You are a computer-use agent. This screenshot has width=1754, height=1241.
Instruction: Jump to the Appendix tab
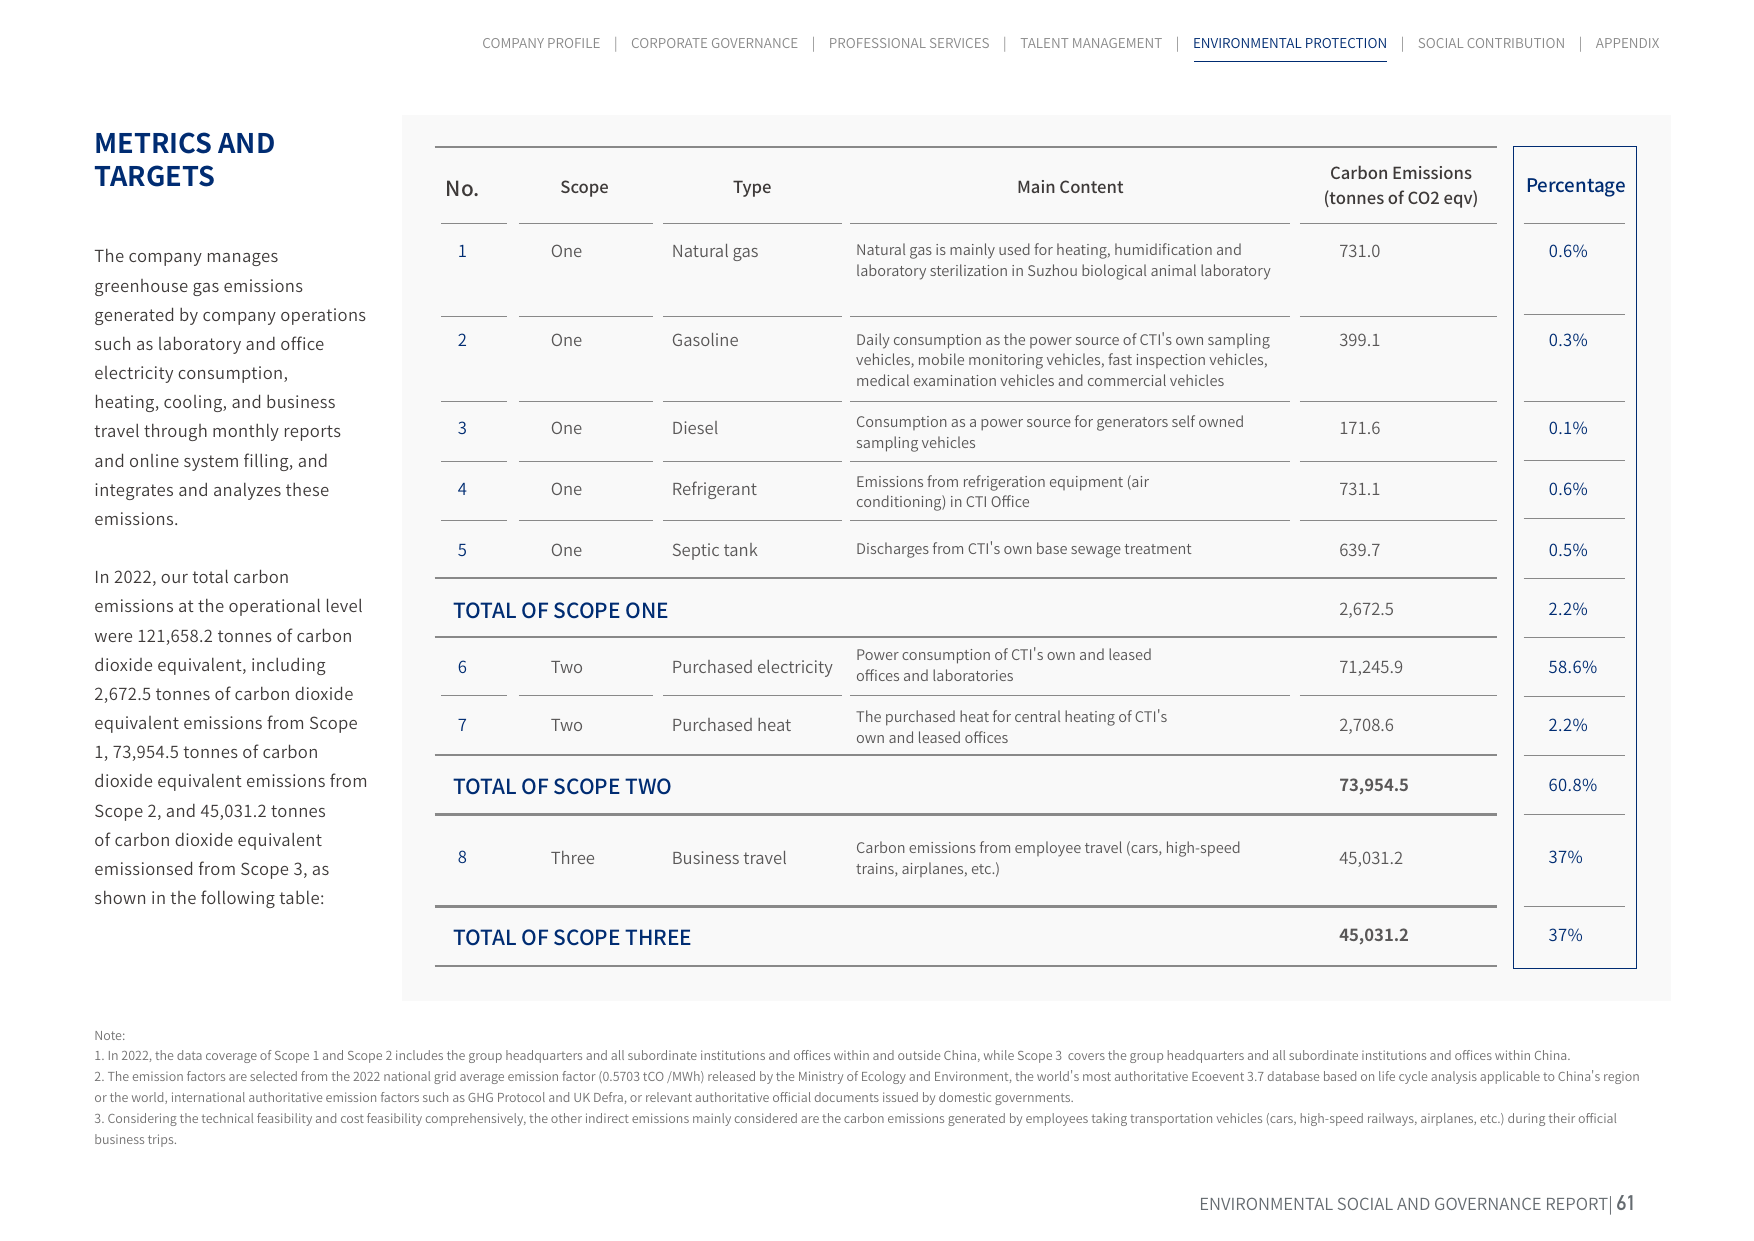(x=1627, y=43)
